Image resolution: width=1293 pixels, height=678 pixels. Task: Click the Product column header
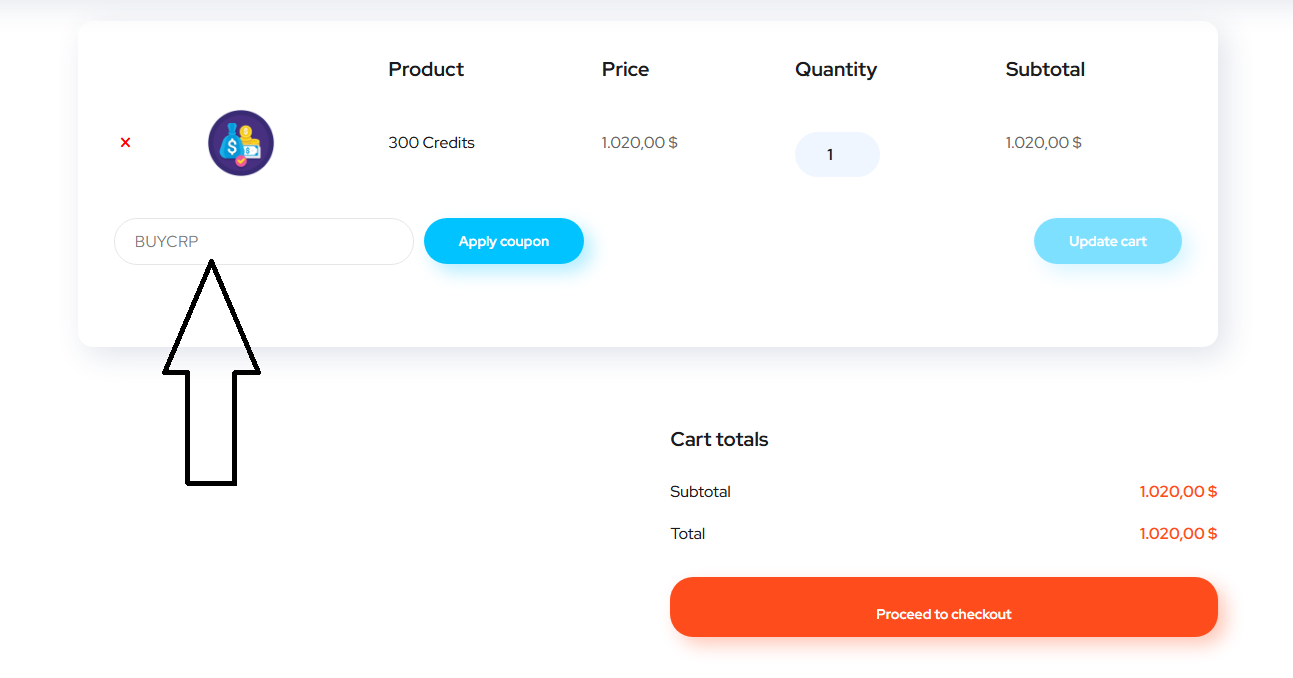(425, 69)
